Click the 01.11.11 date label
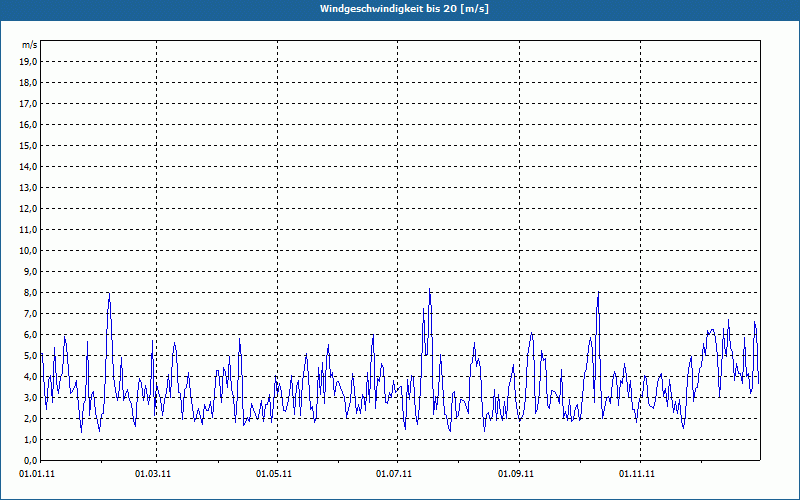800x500 pixels. (x=637, y=474)
